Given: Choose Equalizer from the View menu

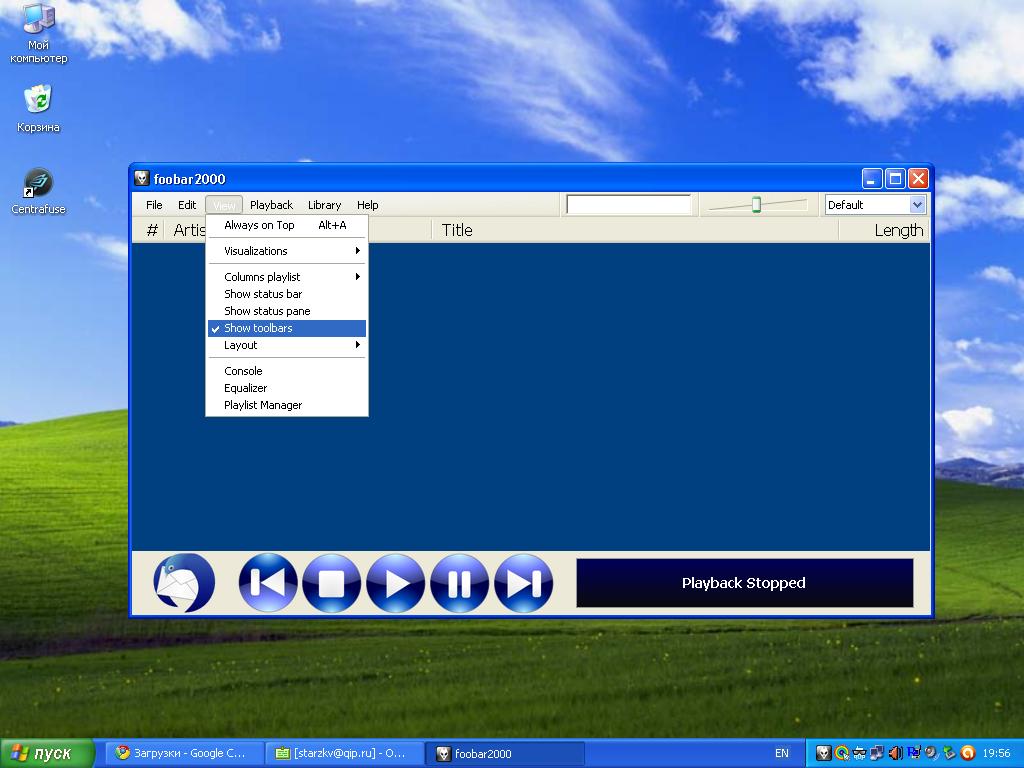Looking at the screenshot, I should tap(246, 388).
